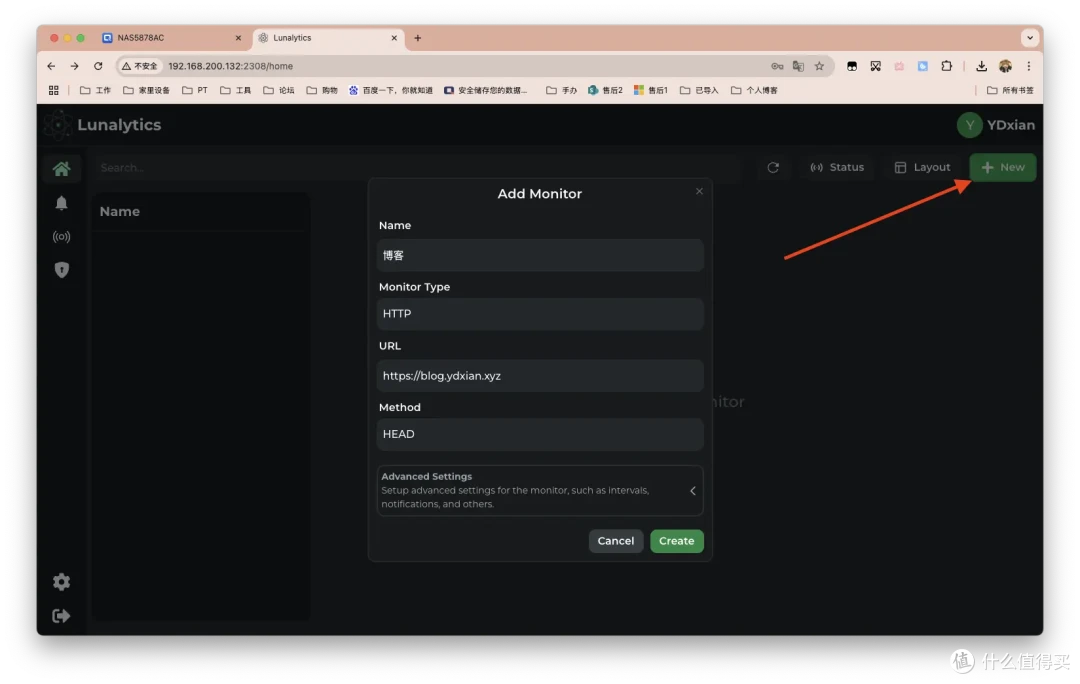Open the 工作 bookmark folder
Image resolution: width=1080 pixels, height=684 pixels.
(96, 90)
